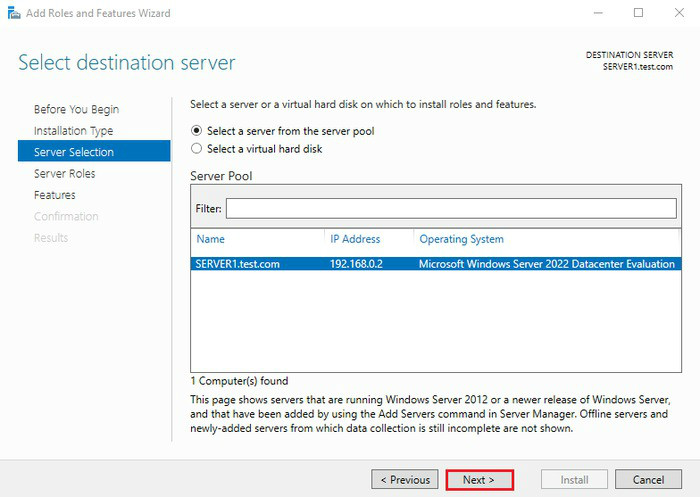This screenshot has width=700, height=497.
Task: Sort server pool by Name column
Action: pyautogui.click(x=211, y=239)
